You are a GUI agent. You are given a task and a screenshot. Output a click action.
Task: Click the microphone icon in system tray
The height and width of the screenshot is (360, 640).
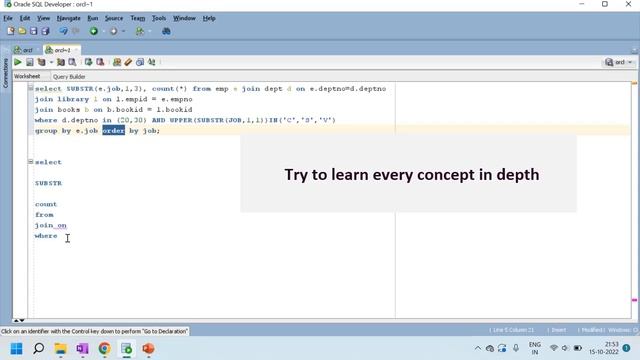516,348
